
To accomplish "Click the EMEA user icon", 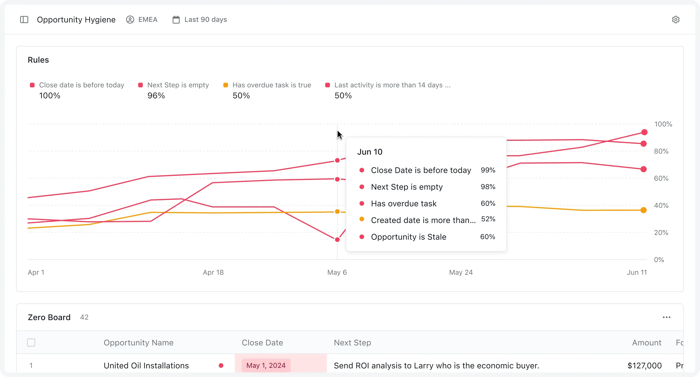I will 130,20.
